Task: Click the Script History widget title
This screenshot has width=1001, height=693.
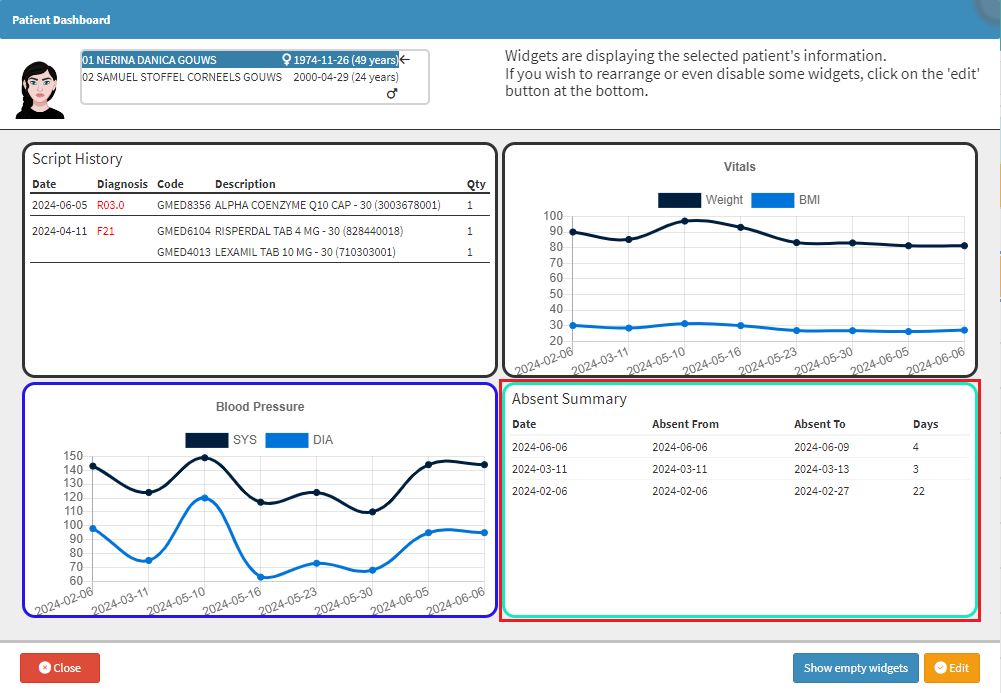Action: pyautogui.click(x=77, y=159)
